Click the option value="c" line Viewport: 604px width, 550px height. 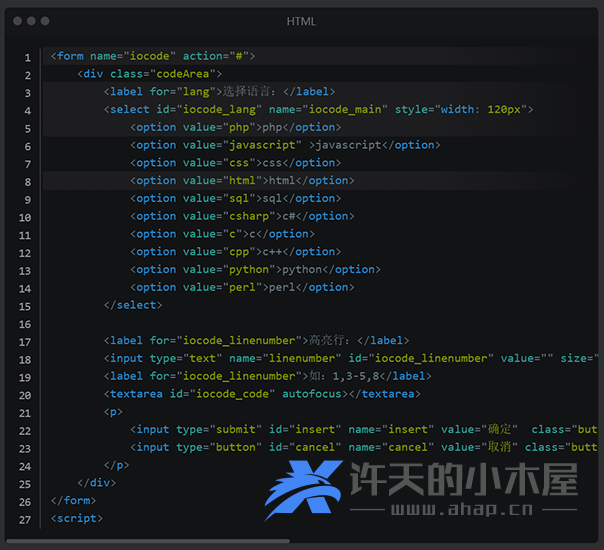pyautogui.click(x=222, y=233)
